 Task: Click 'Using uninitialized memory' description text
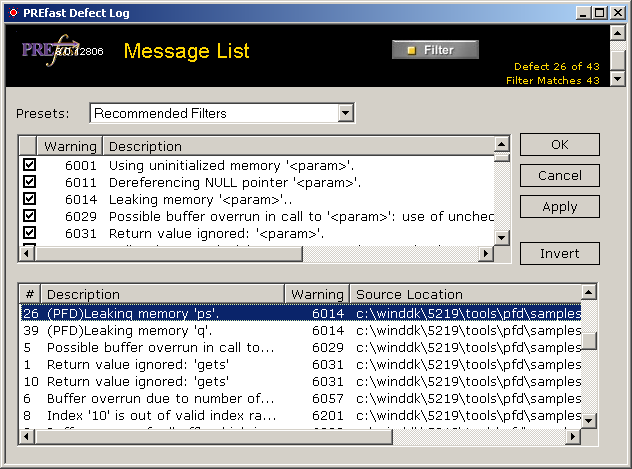[231, 165]
